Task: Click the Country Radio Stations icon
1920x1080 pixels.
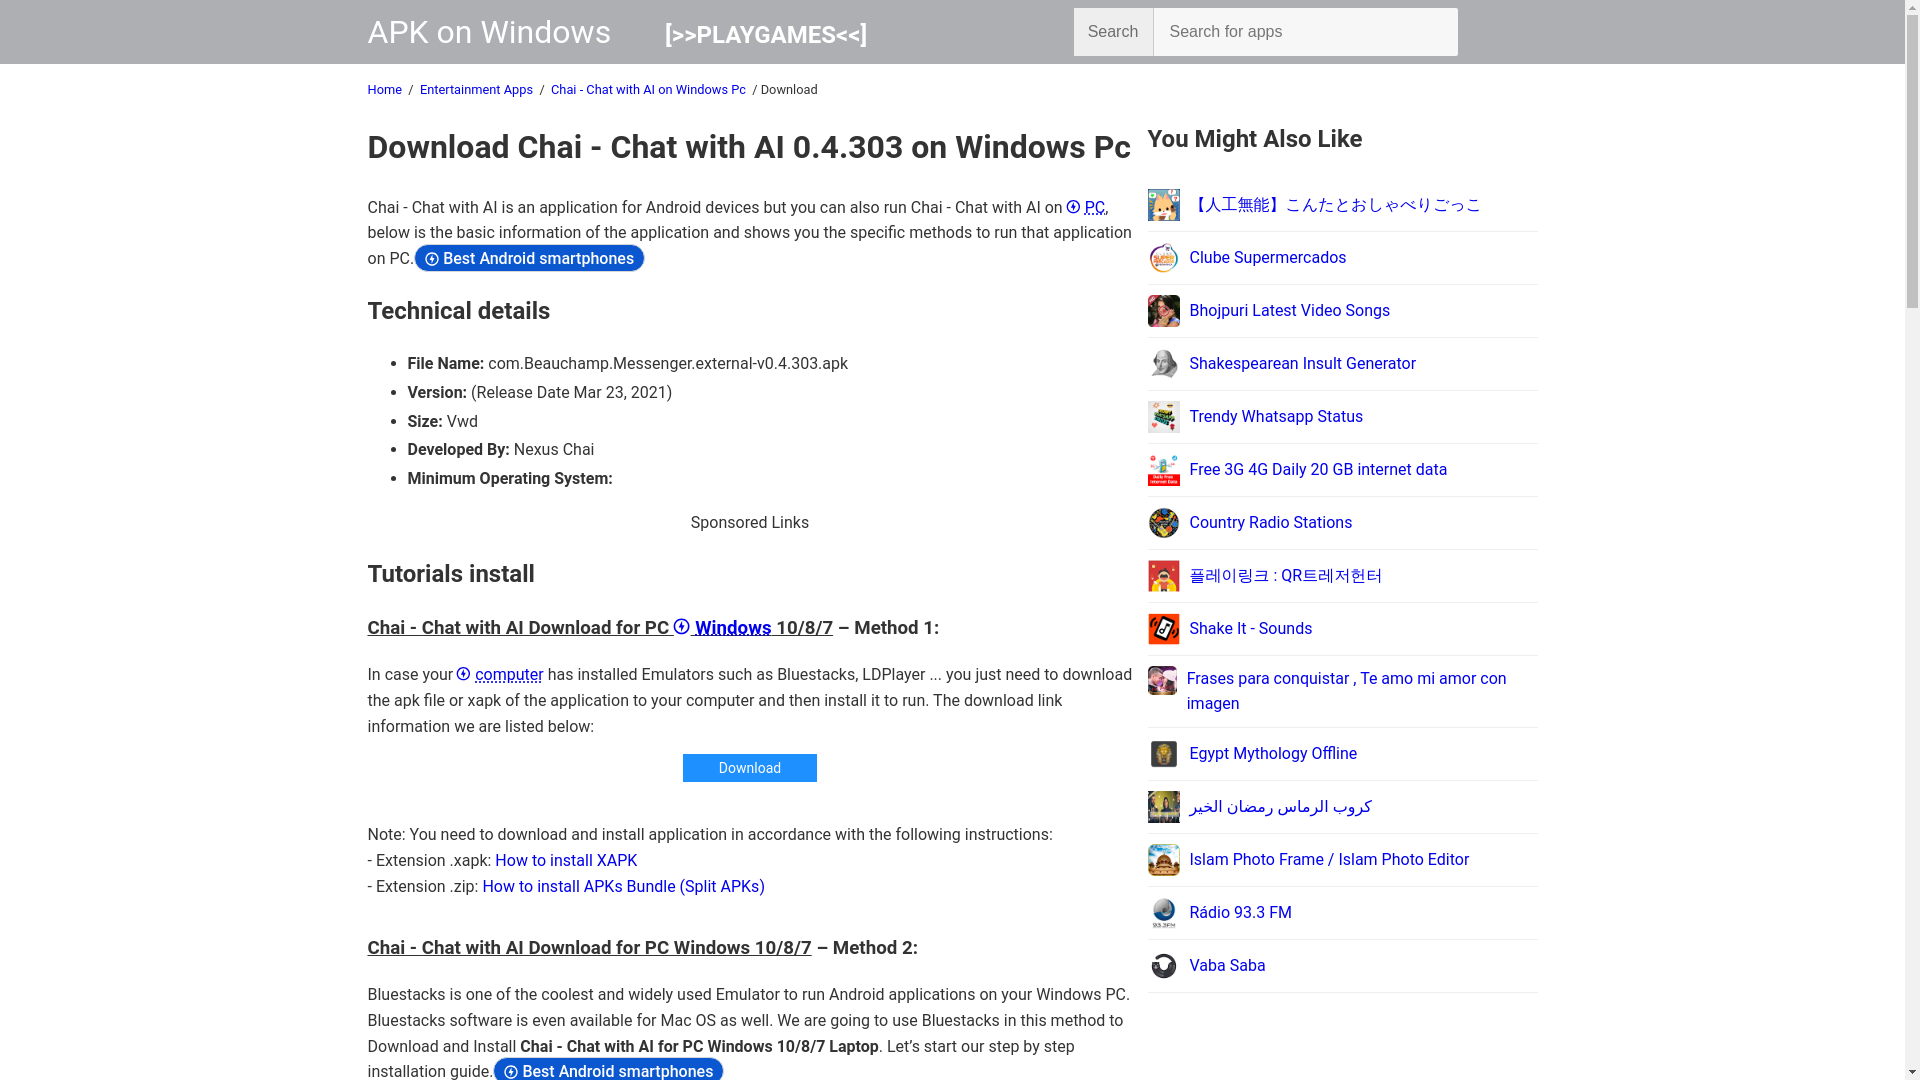Action: click(1163, 523)
